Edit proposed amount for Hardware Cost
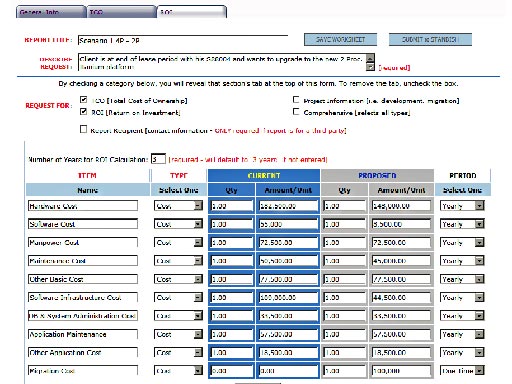Viewport: 512px width, 384px height. coord(401,206)
